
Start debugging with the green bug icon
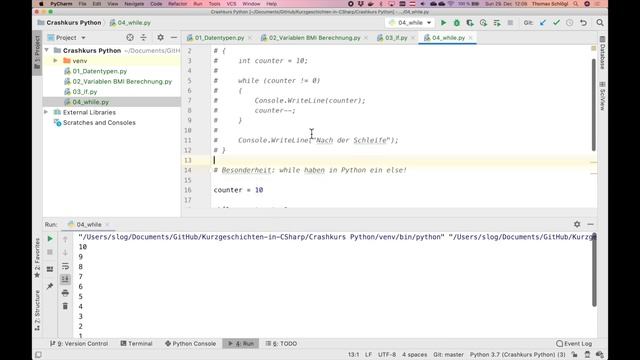click(x=457, y=23)
